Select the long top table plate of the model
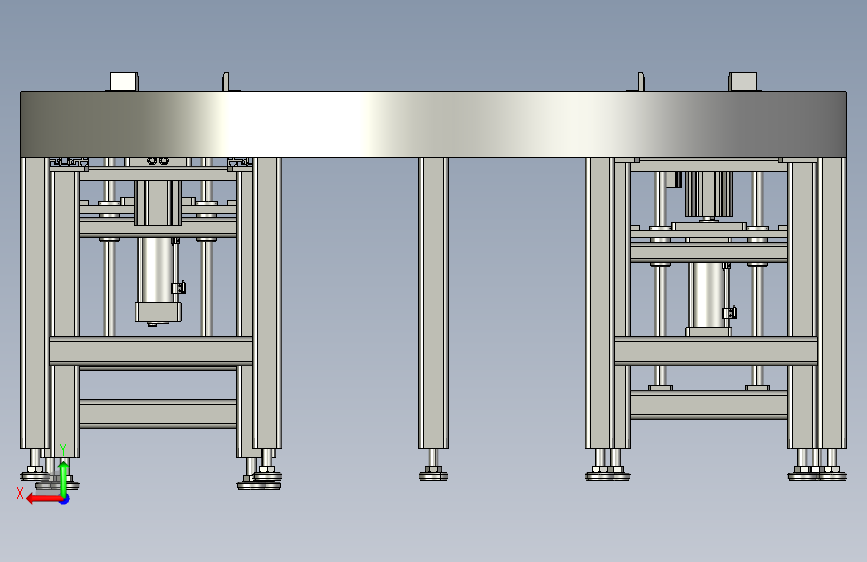The width and height of the screenshot is (867, 562). 434,124
